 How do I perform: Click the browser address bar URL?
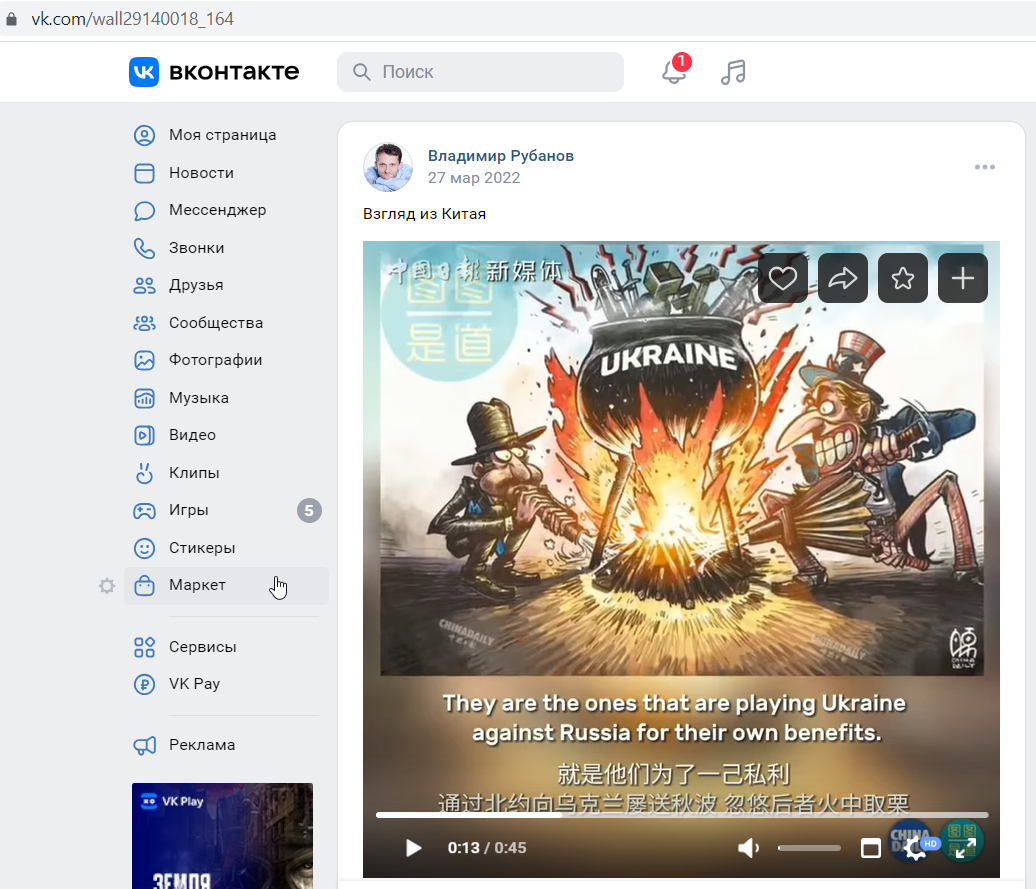(x=133, y=18)
